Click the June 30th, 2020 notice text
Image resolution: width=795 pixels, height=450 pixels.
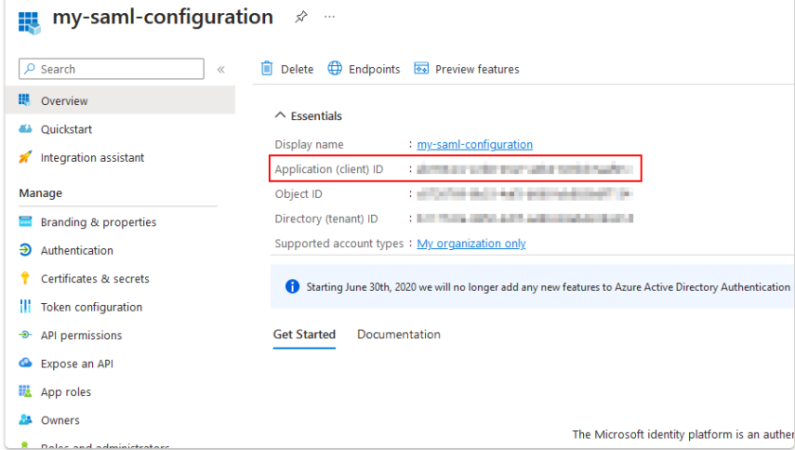pyautogui.click(x=548, y=287)
